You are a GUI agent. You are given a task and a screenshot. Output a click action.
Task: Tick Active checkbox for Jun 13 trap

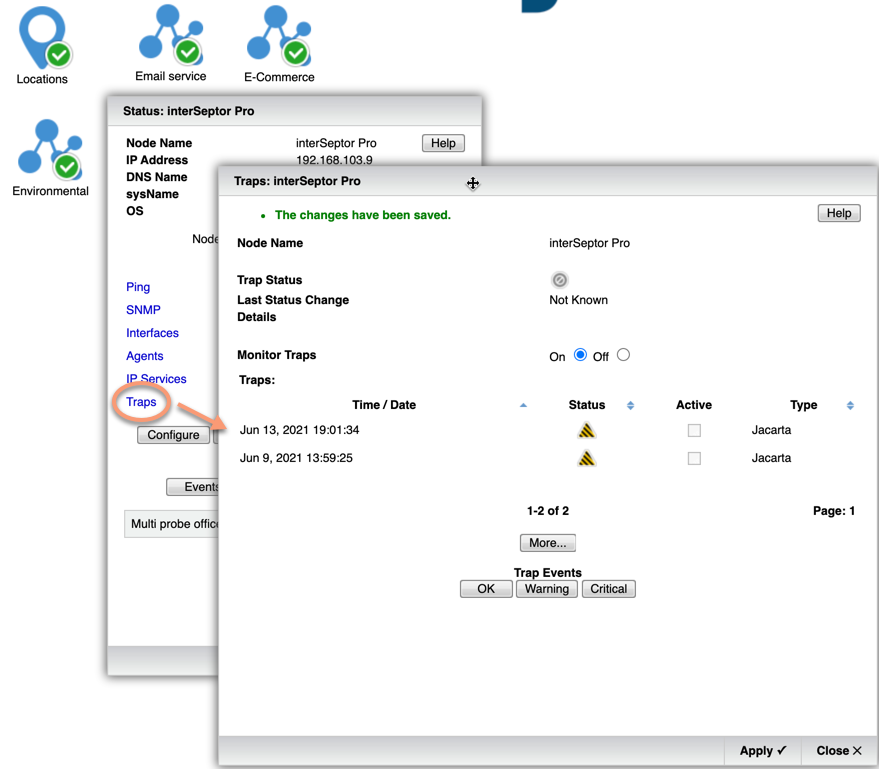point(694,430)
